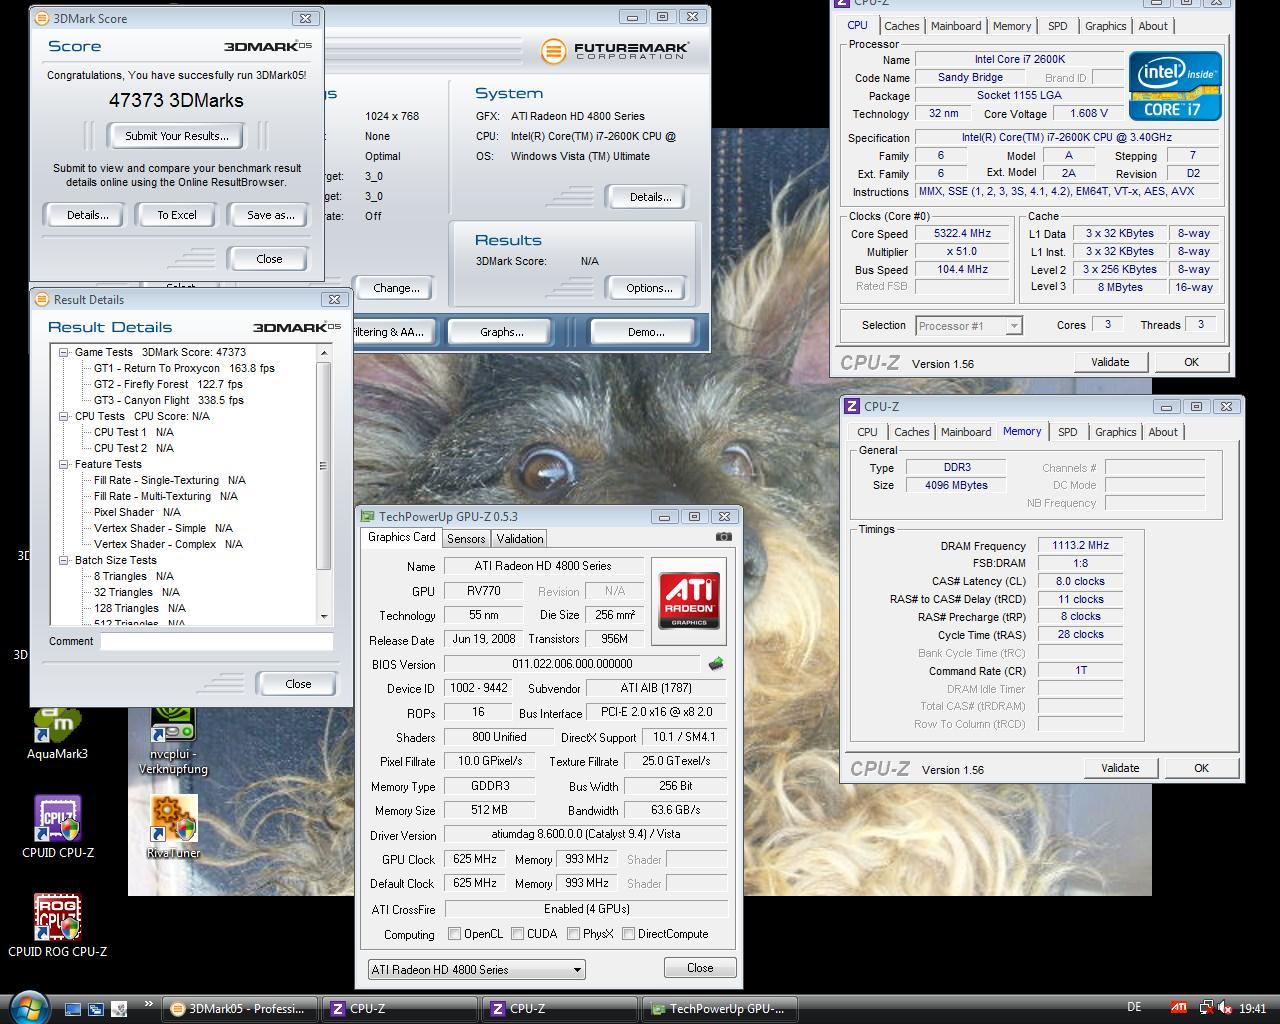Image resolution: width=1280 pixels, height=1024 pixels.
Task: Open the ATI tray icon
Action: pyautogui.click(x=1180, y=1008)
